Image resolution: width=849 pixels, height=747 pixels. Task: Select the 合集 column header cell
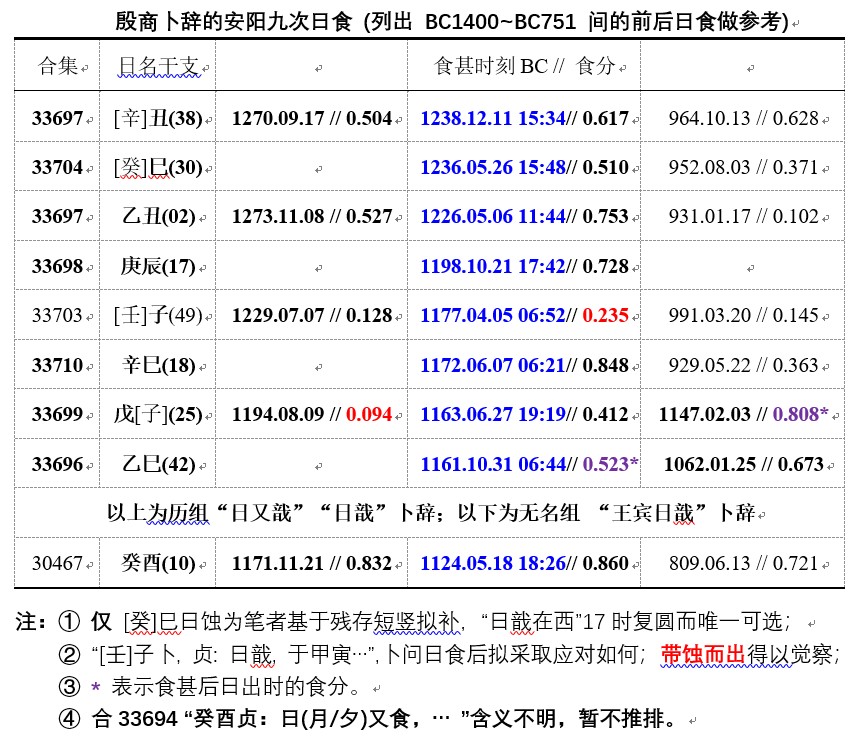(57, 66)
